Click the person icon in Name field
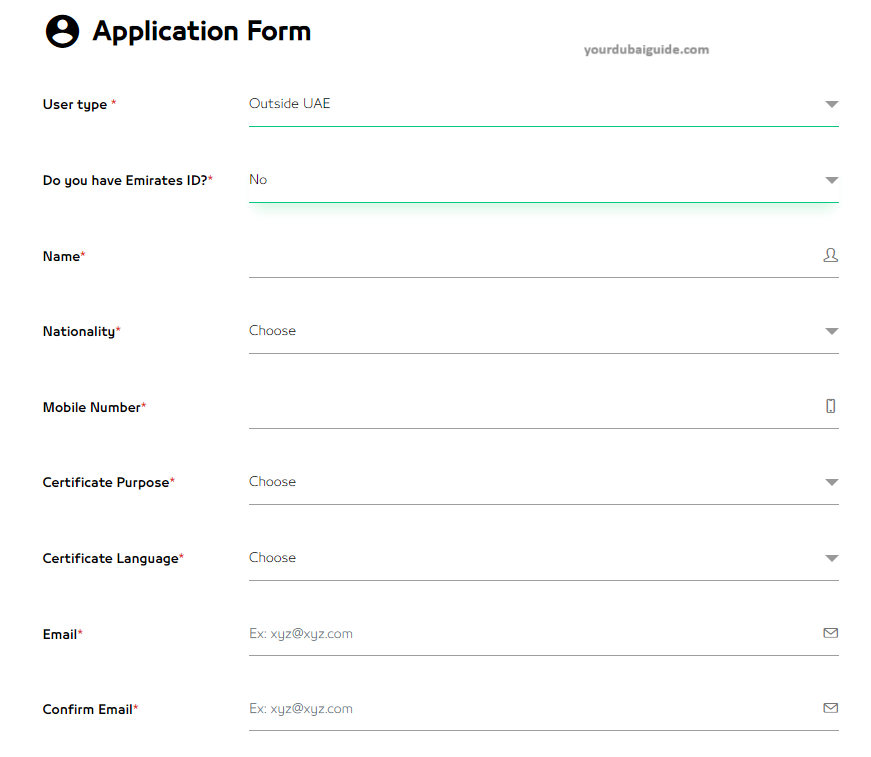871x757 pixels. (x=830, y=255)
